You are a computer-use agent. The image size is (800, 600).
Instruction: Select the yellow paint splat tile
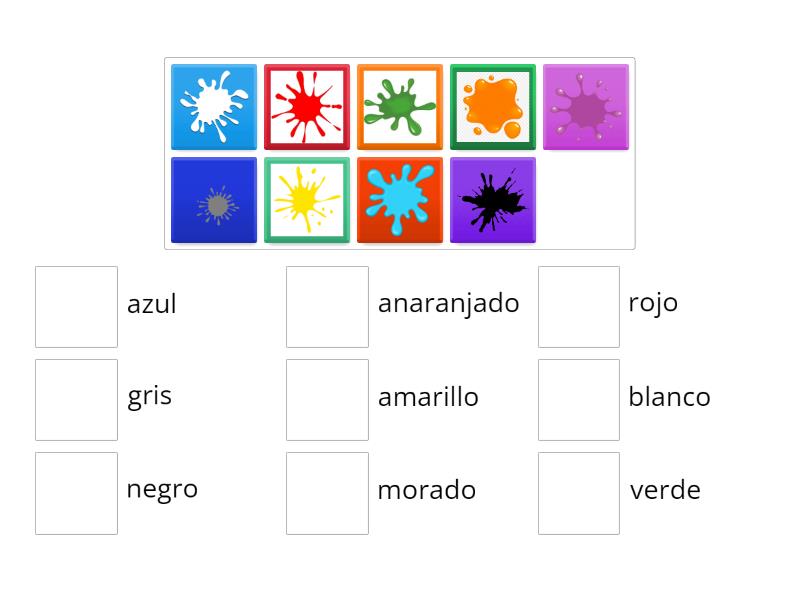coord(307,200)
